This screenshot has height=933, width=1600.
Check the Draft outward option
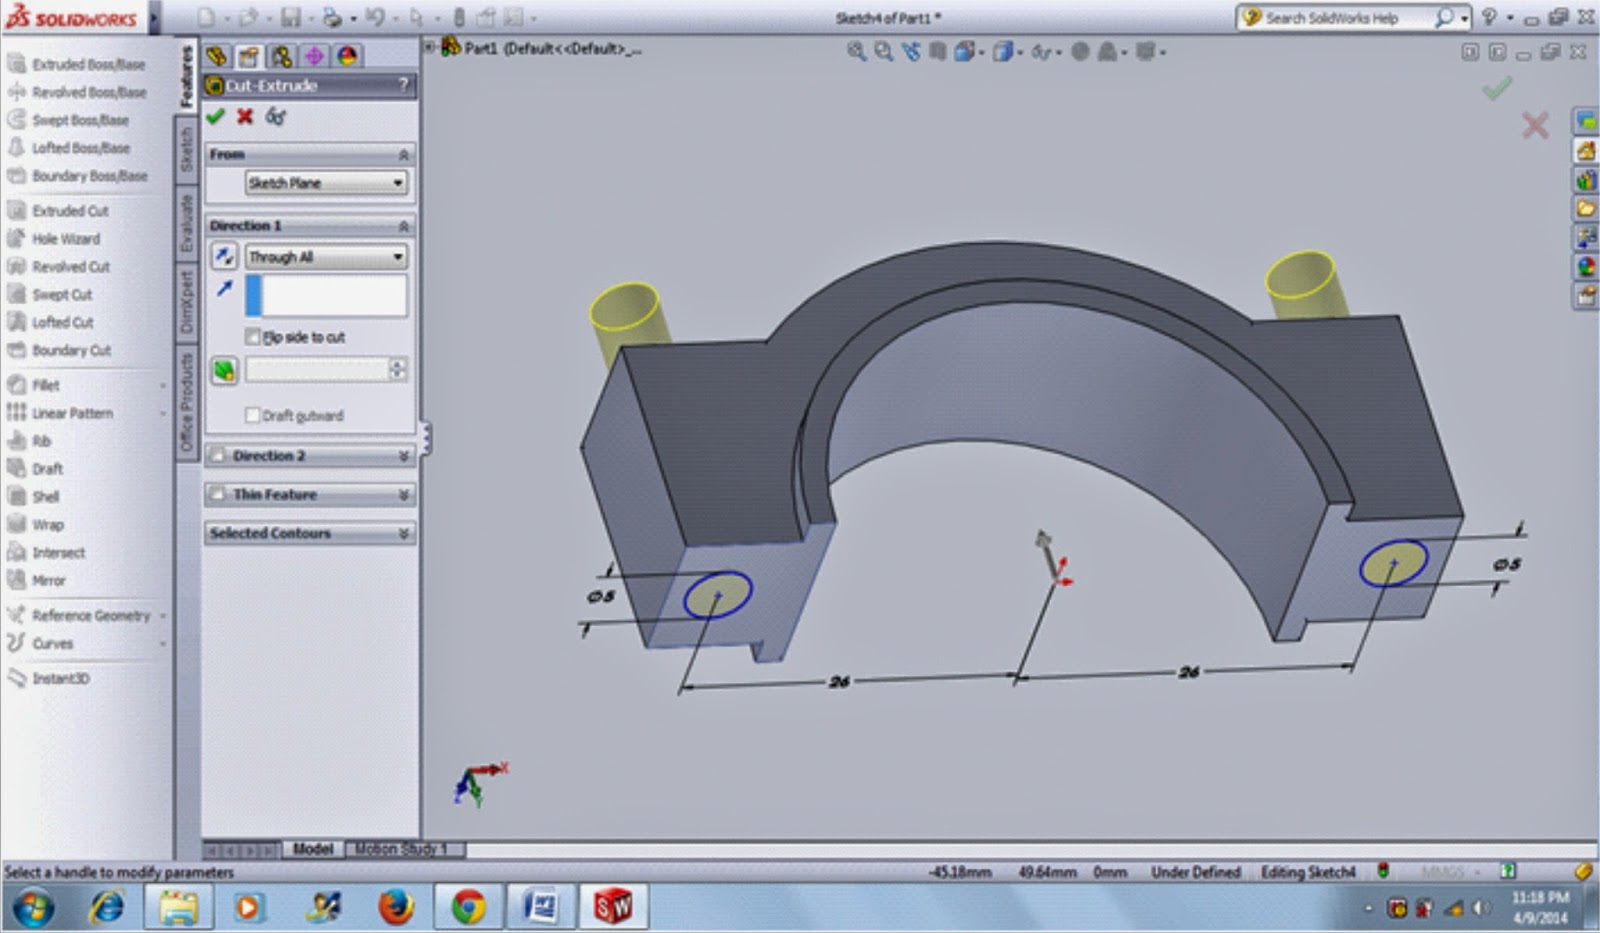point(253,416)
